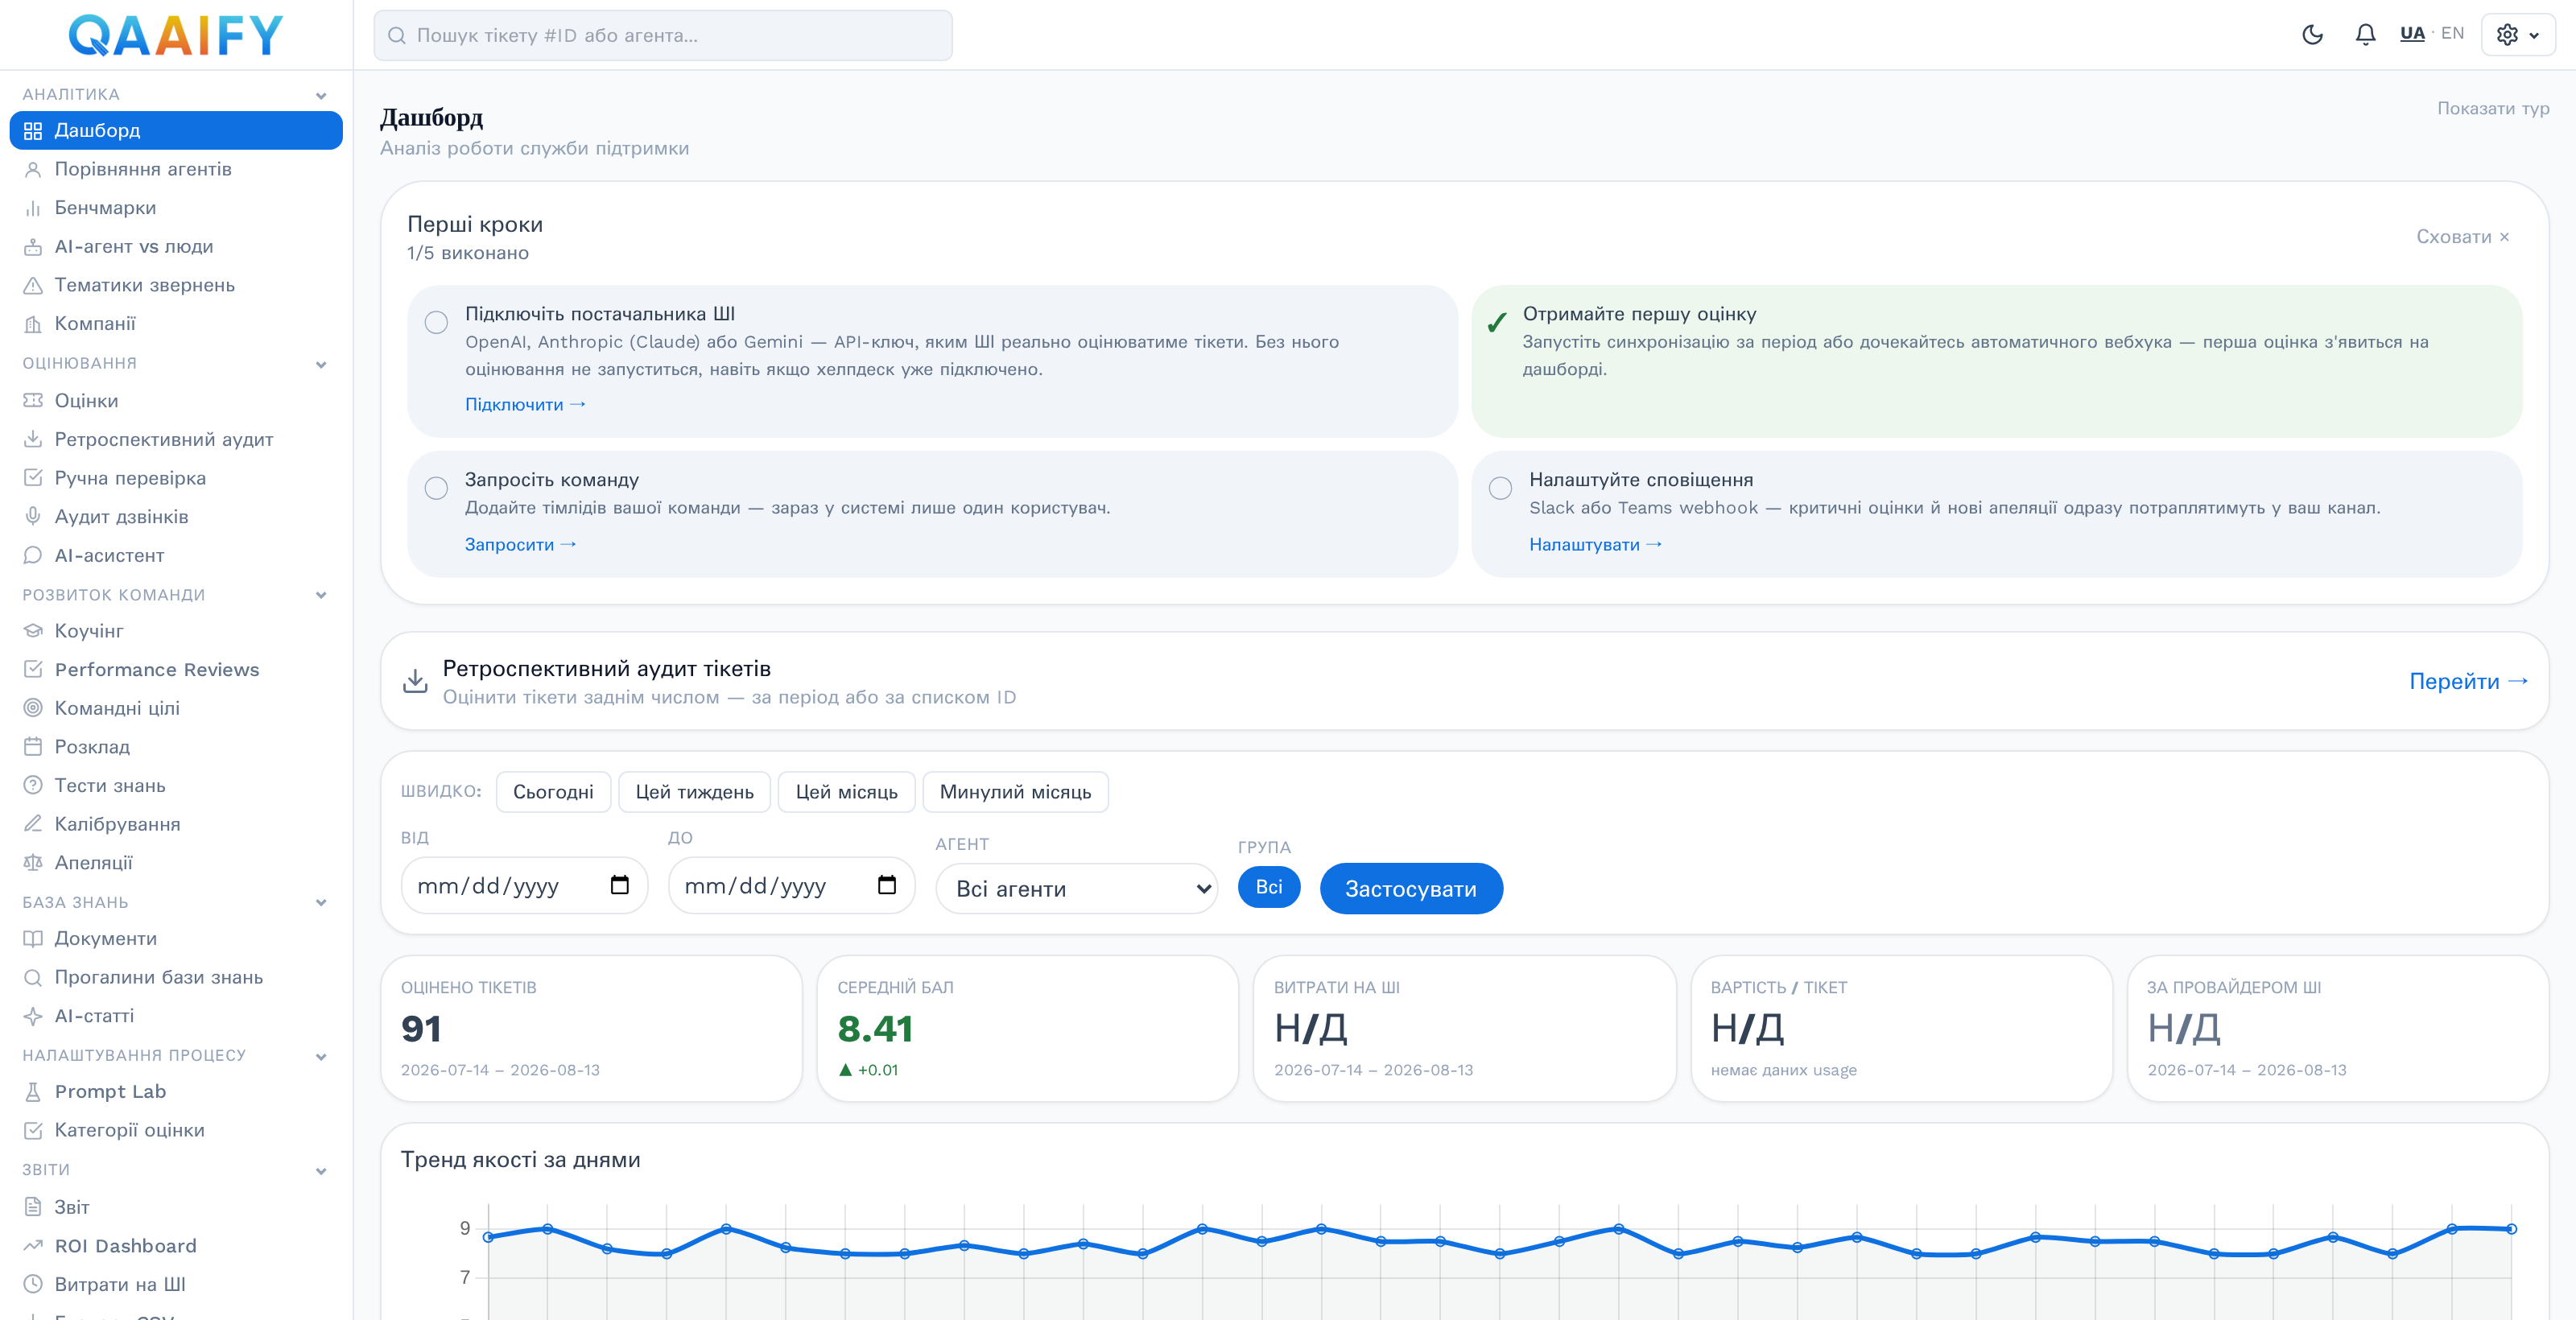Click the Калібрування pencil icon

(33, 824)
